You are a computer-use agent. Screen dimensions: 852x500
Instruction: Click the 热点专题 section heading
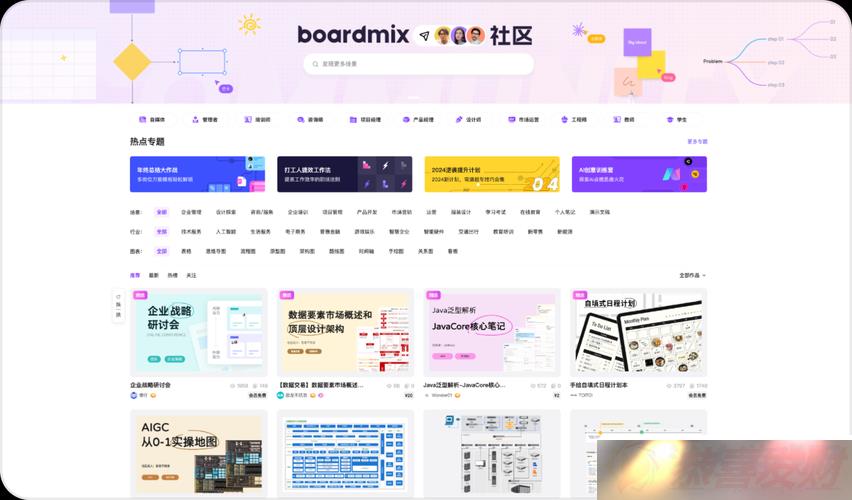pos(147,141)
